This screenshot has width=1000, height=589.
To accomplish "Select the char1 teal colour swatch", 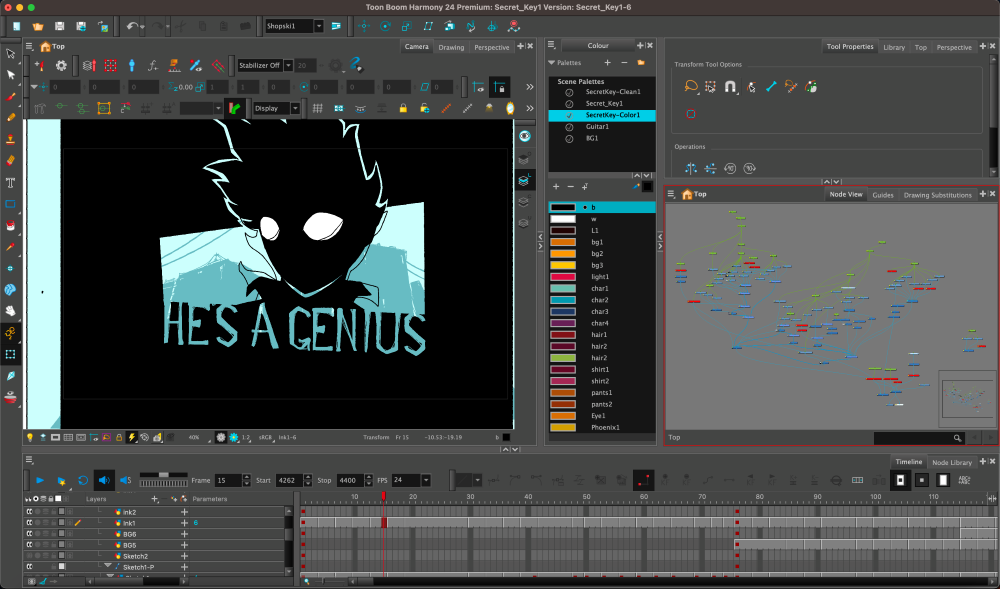I will [563, 288].
